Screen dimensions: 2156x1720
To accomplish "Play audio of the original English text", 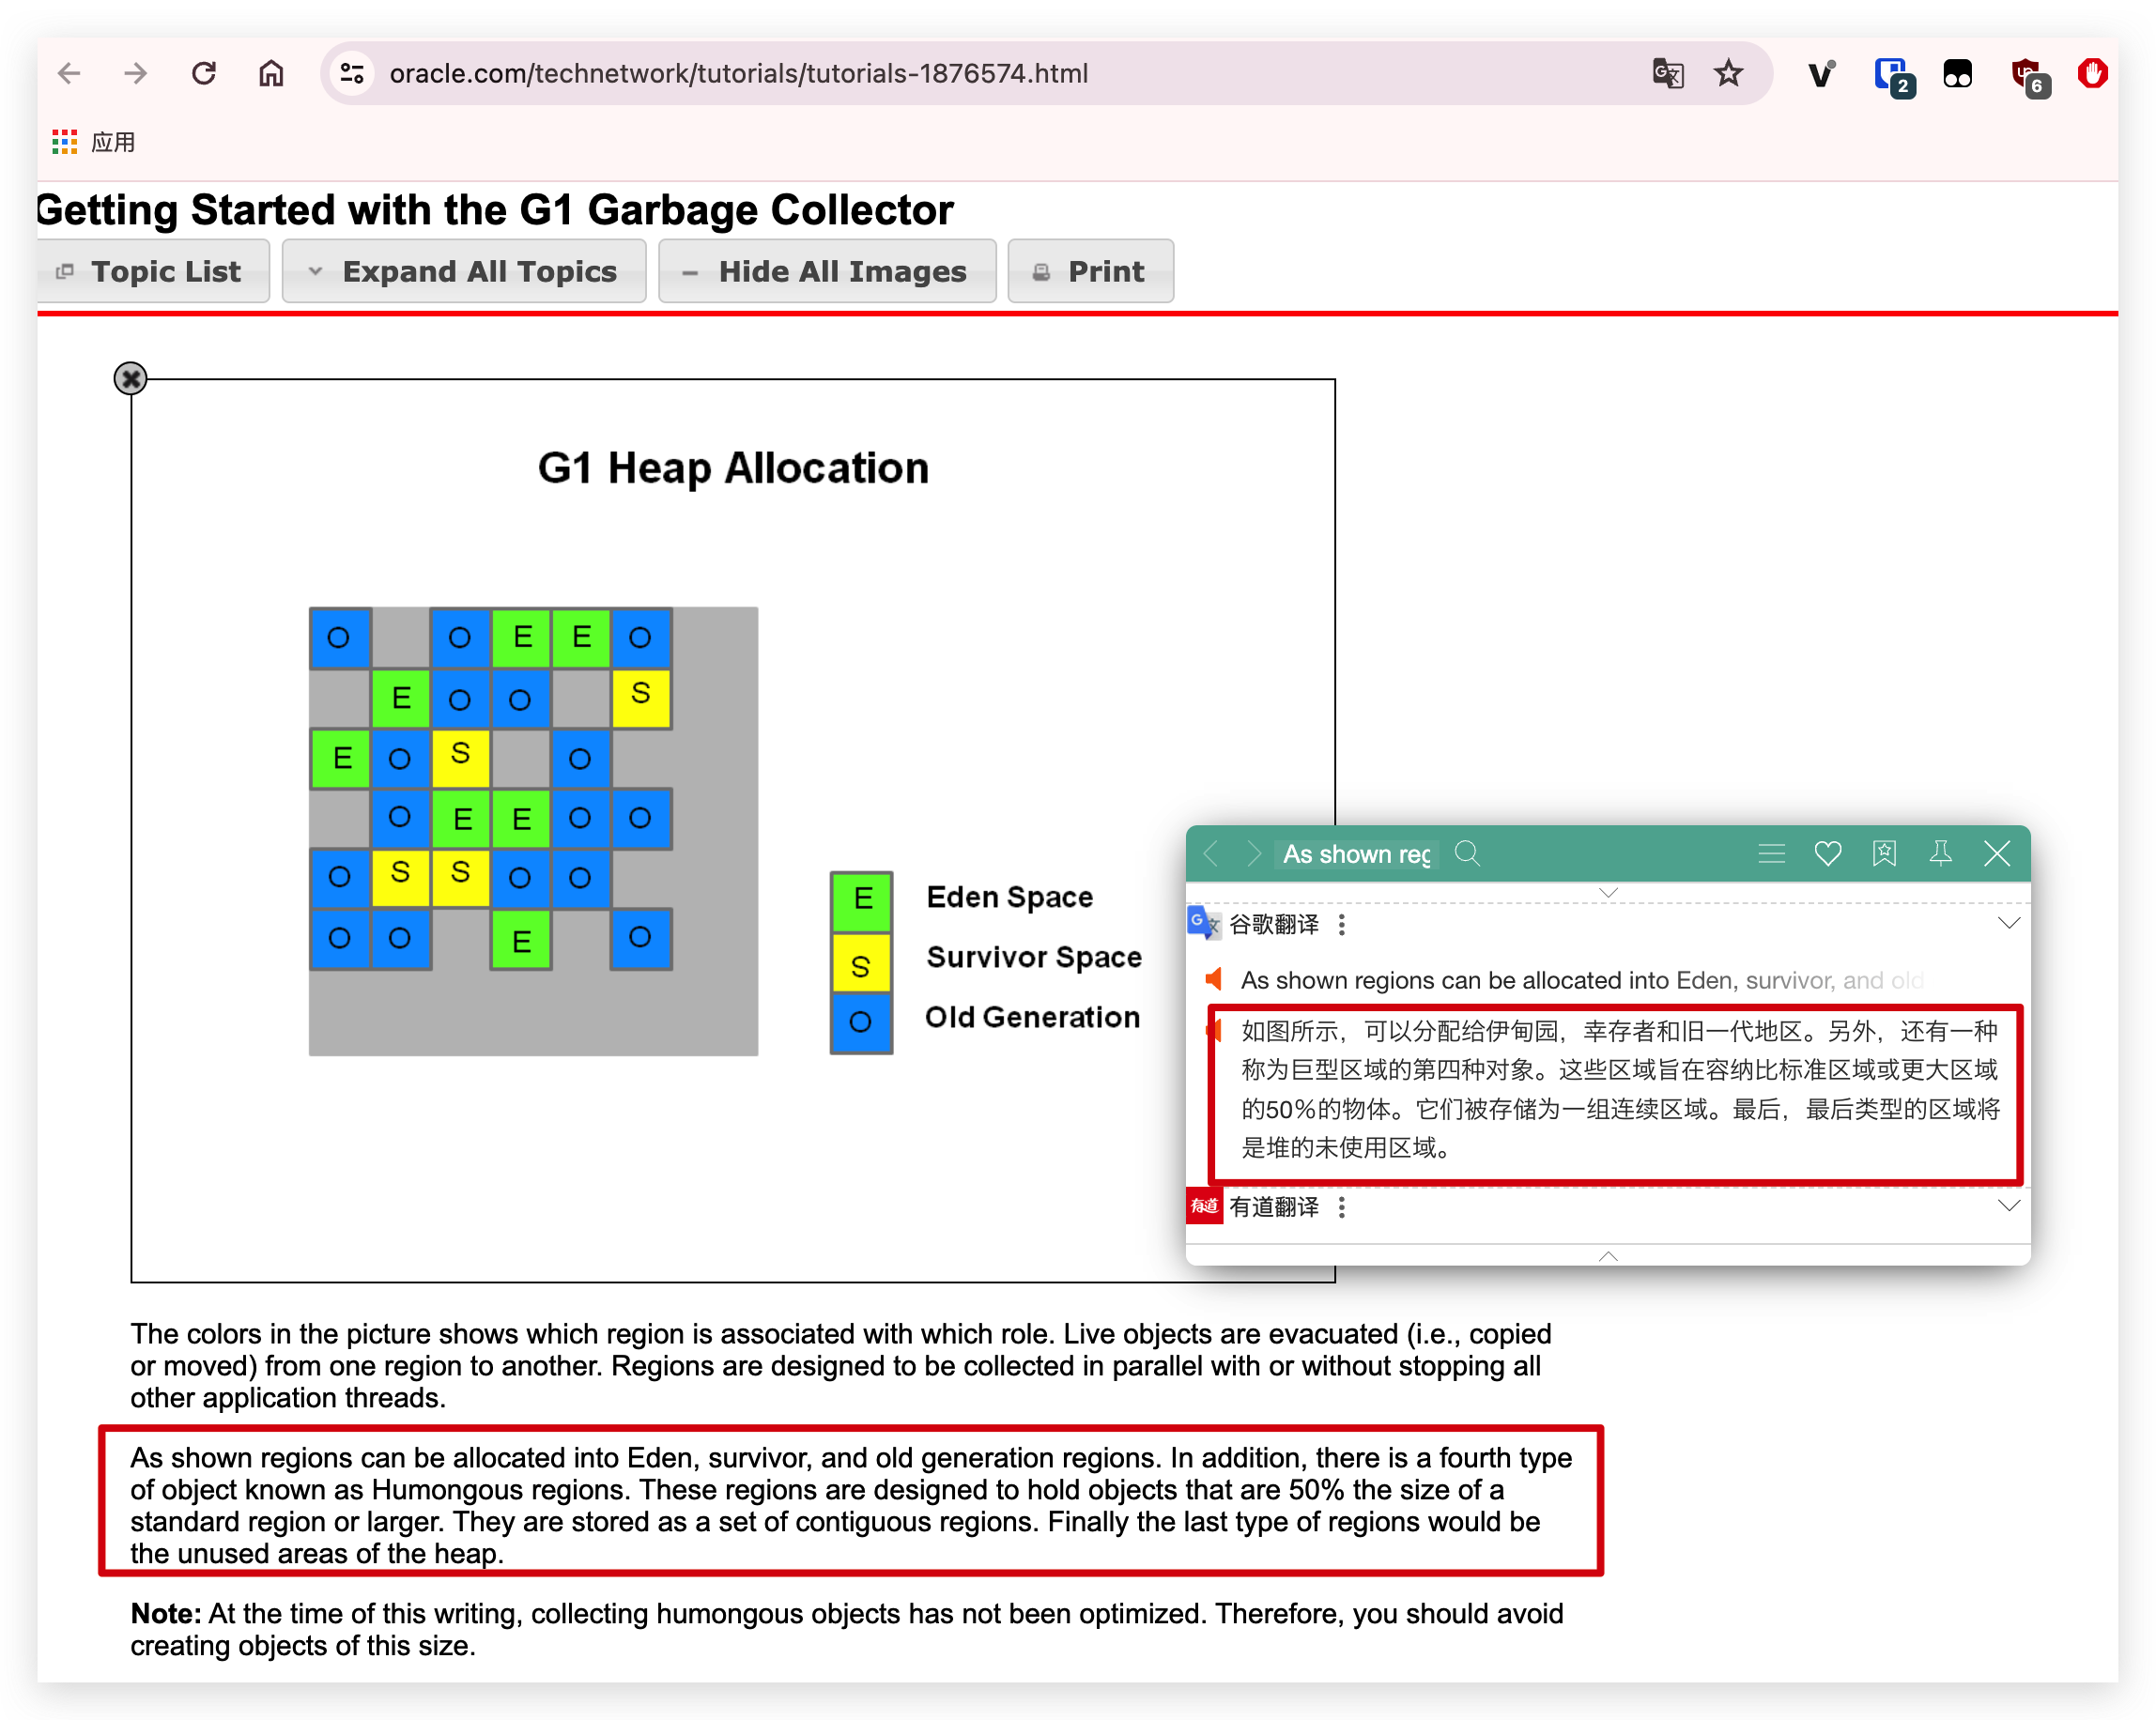I will (x=1214, y=979).
